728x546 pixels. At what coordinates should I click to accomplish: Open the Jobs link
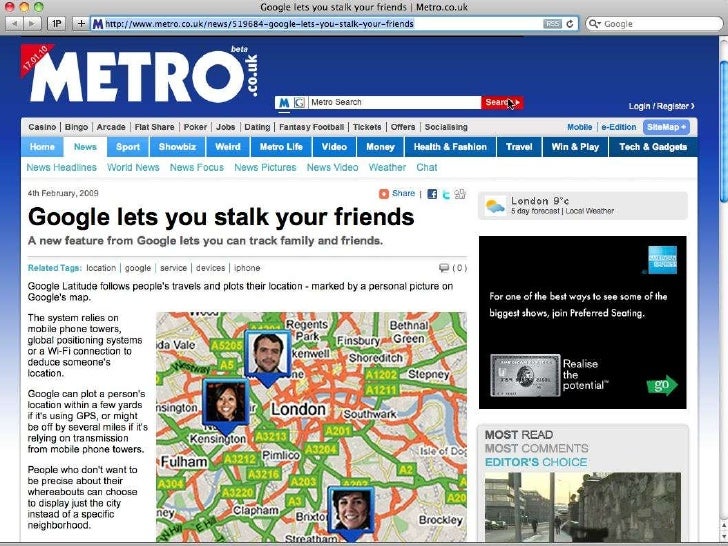(x=225, y=127)
